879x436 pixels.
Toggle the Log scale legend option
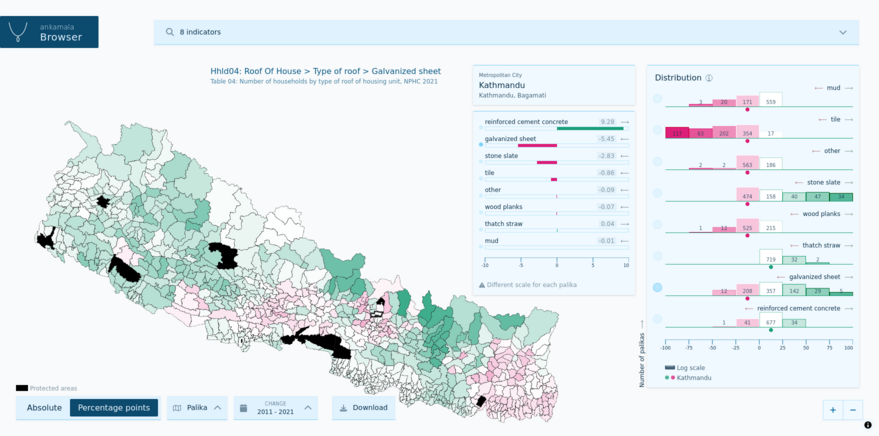(x=670, y=368)
